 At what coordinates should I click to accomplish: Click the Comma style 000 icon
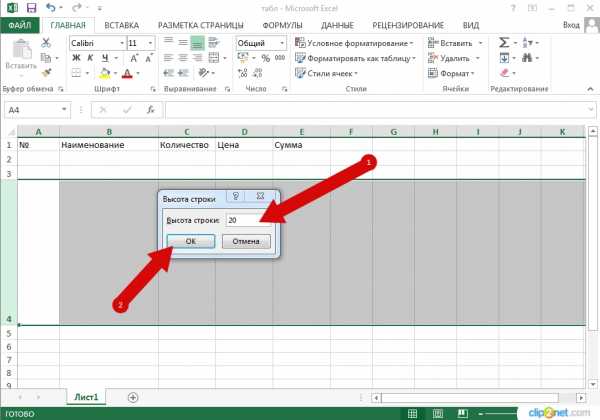(280, 58)
